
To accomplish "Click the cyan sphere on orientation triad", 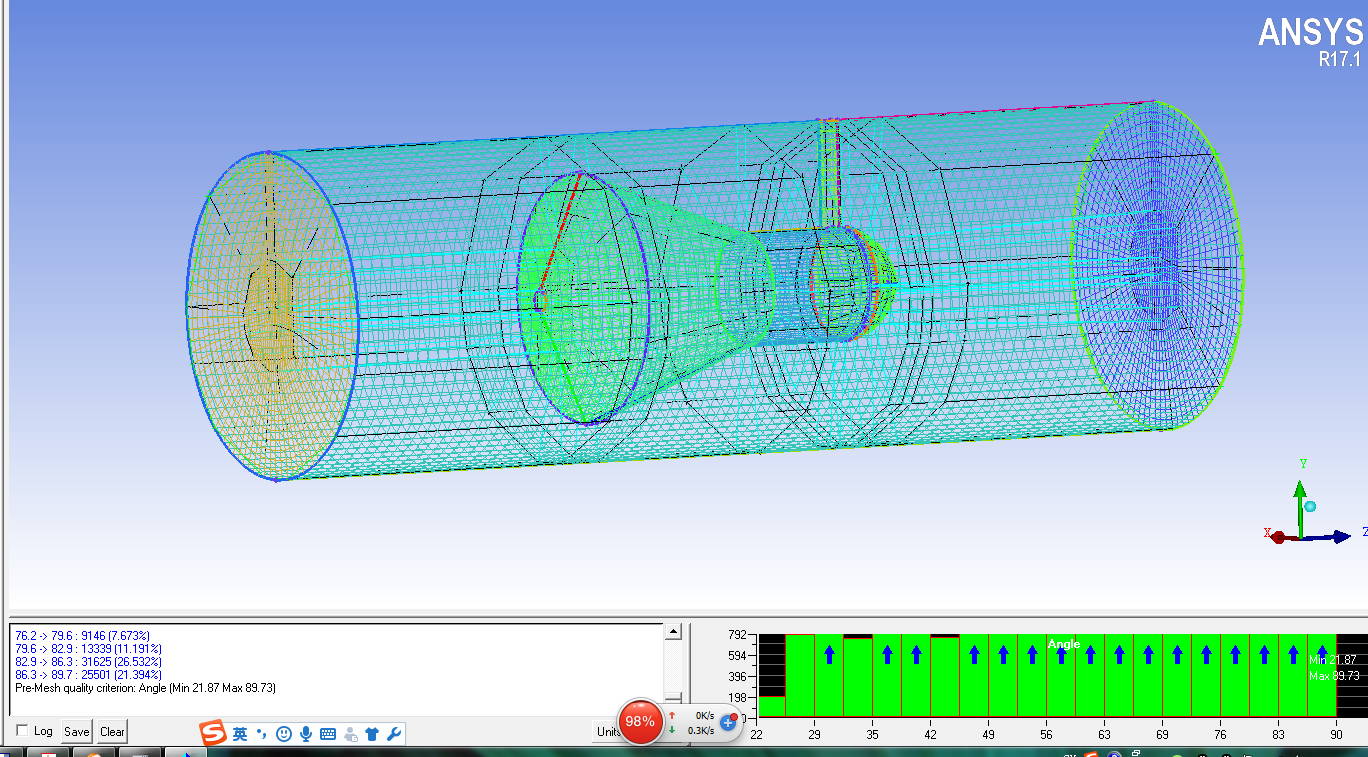I will tap(1310, 507).
